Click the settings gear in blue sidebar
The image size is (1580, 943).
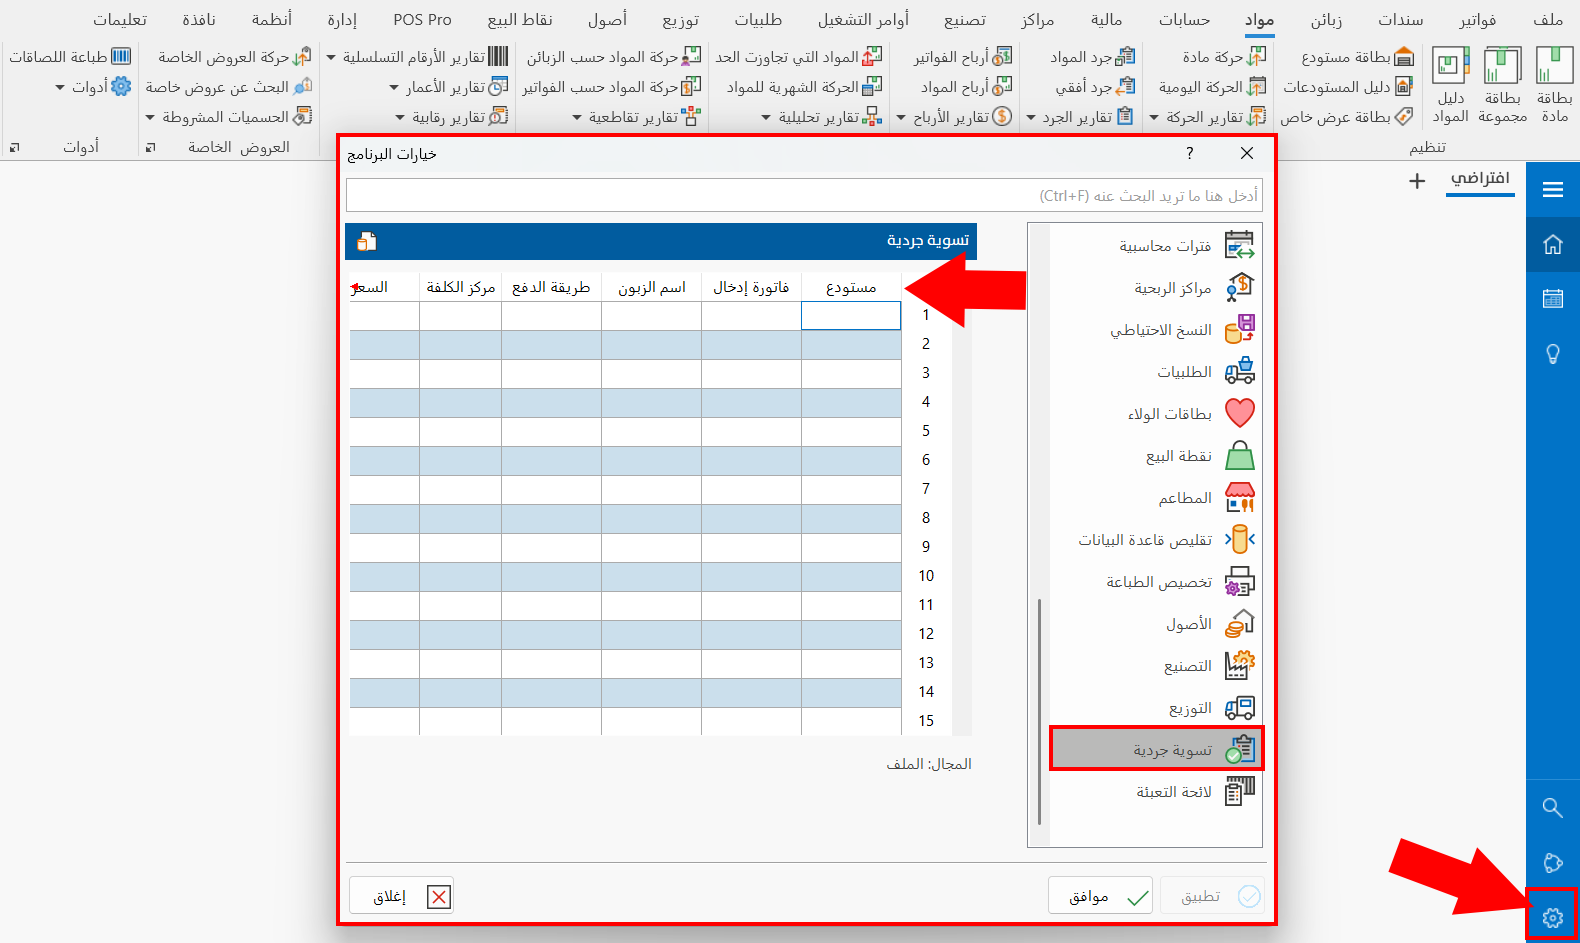[x=1552, y=917]
